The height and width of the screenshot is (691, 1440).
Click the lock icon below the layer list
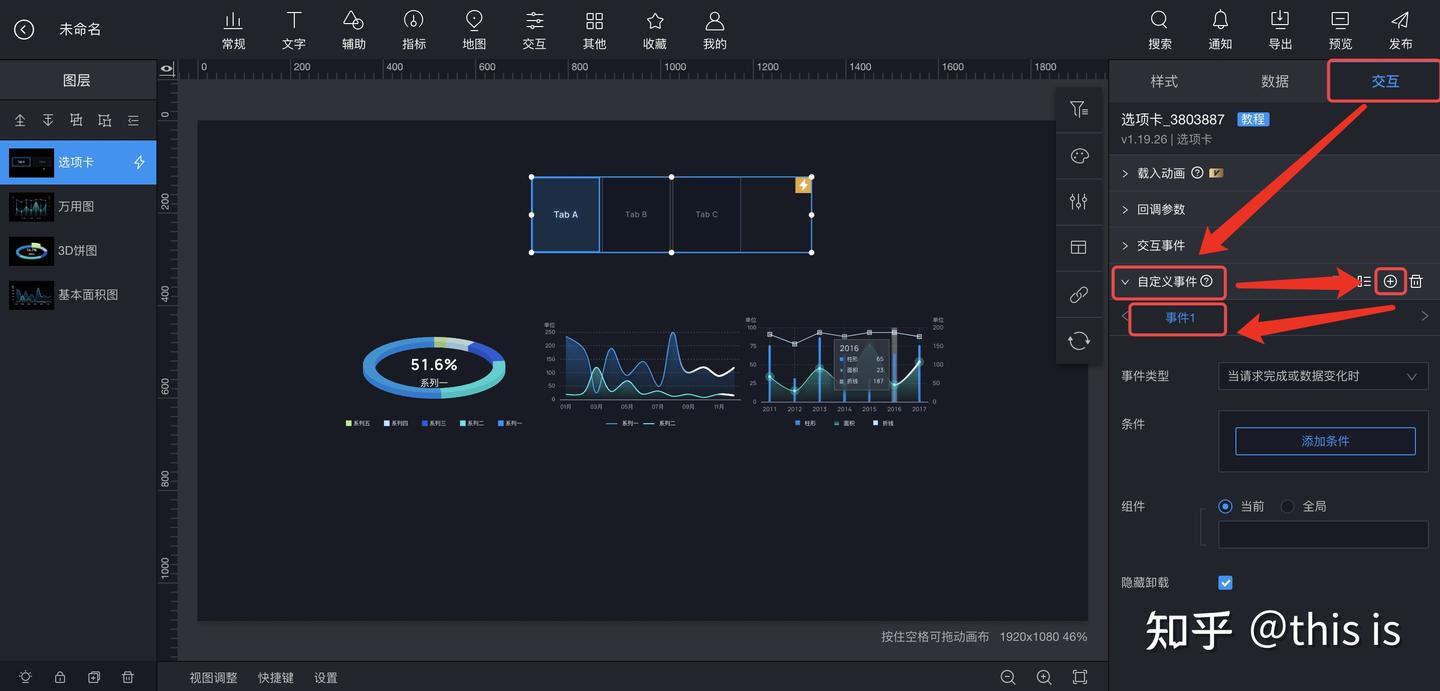pos(60,677)
